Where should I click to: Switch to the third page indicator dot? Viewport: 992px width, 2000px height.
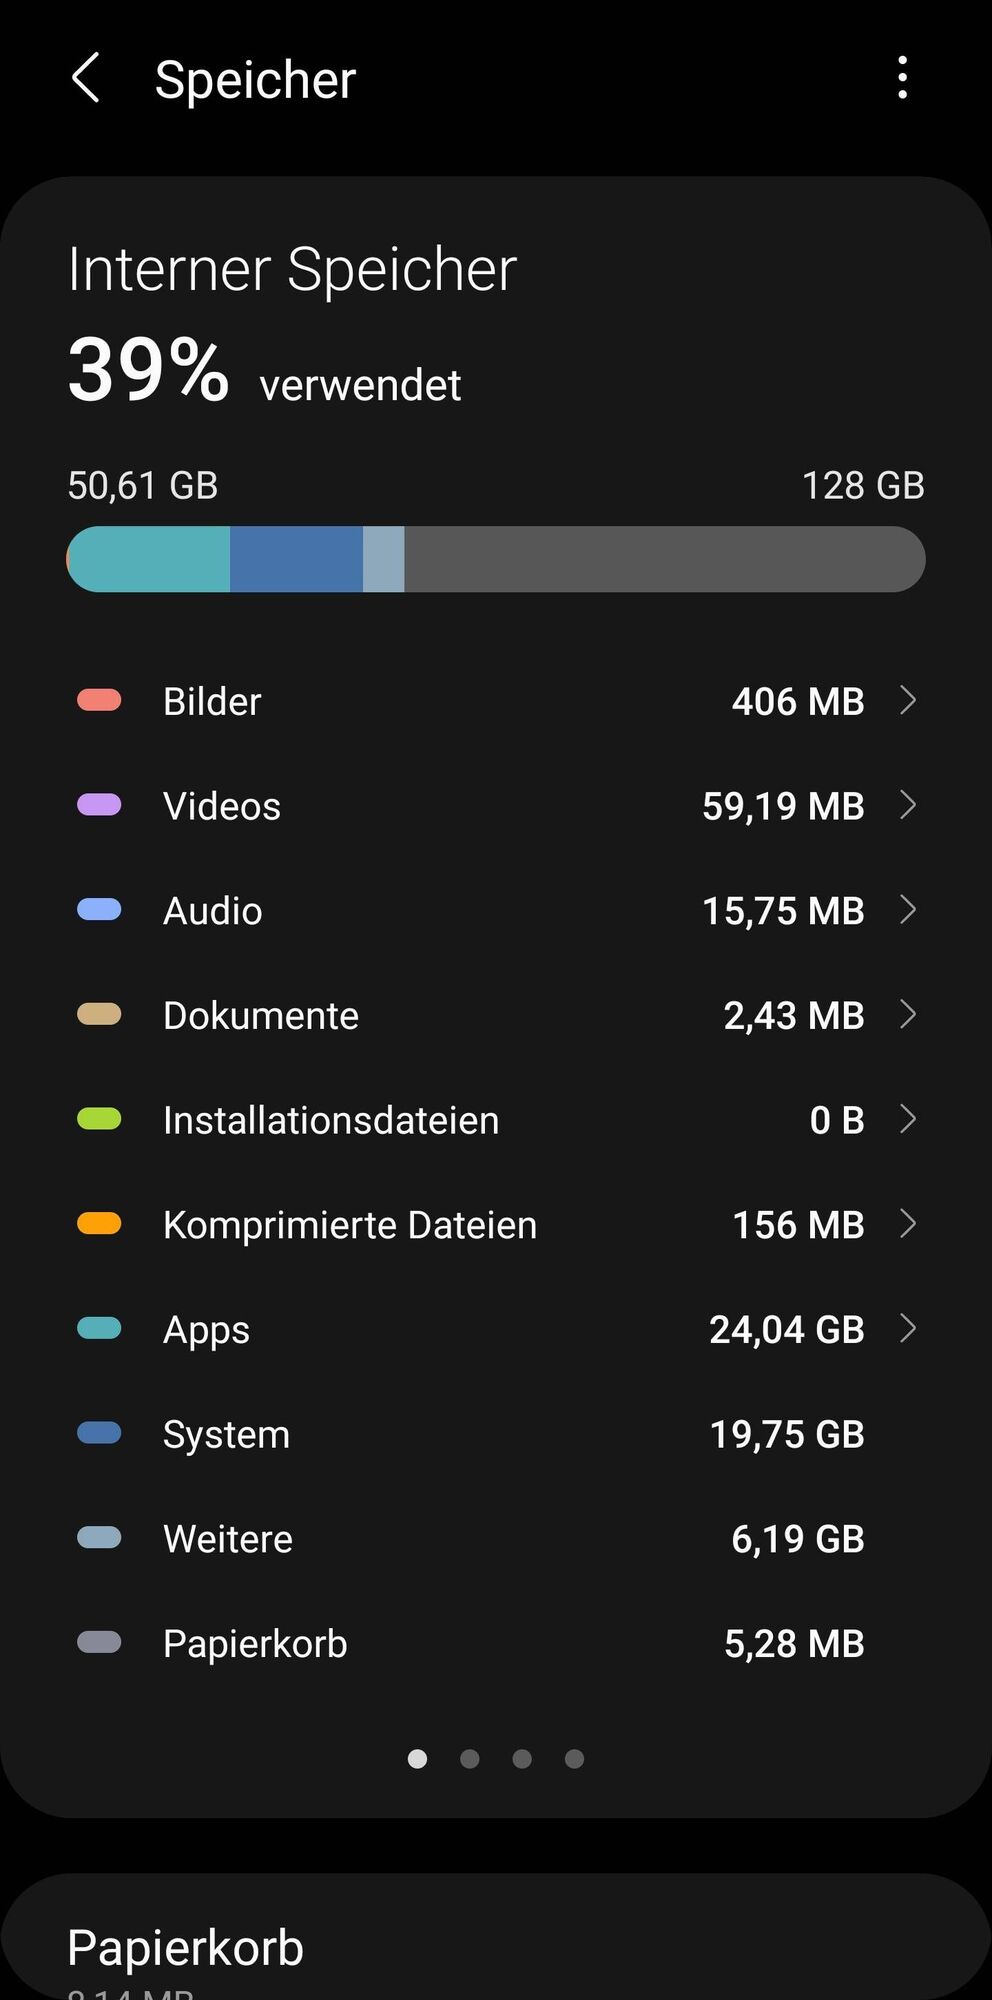(x=522, y=1759)
